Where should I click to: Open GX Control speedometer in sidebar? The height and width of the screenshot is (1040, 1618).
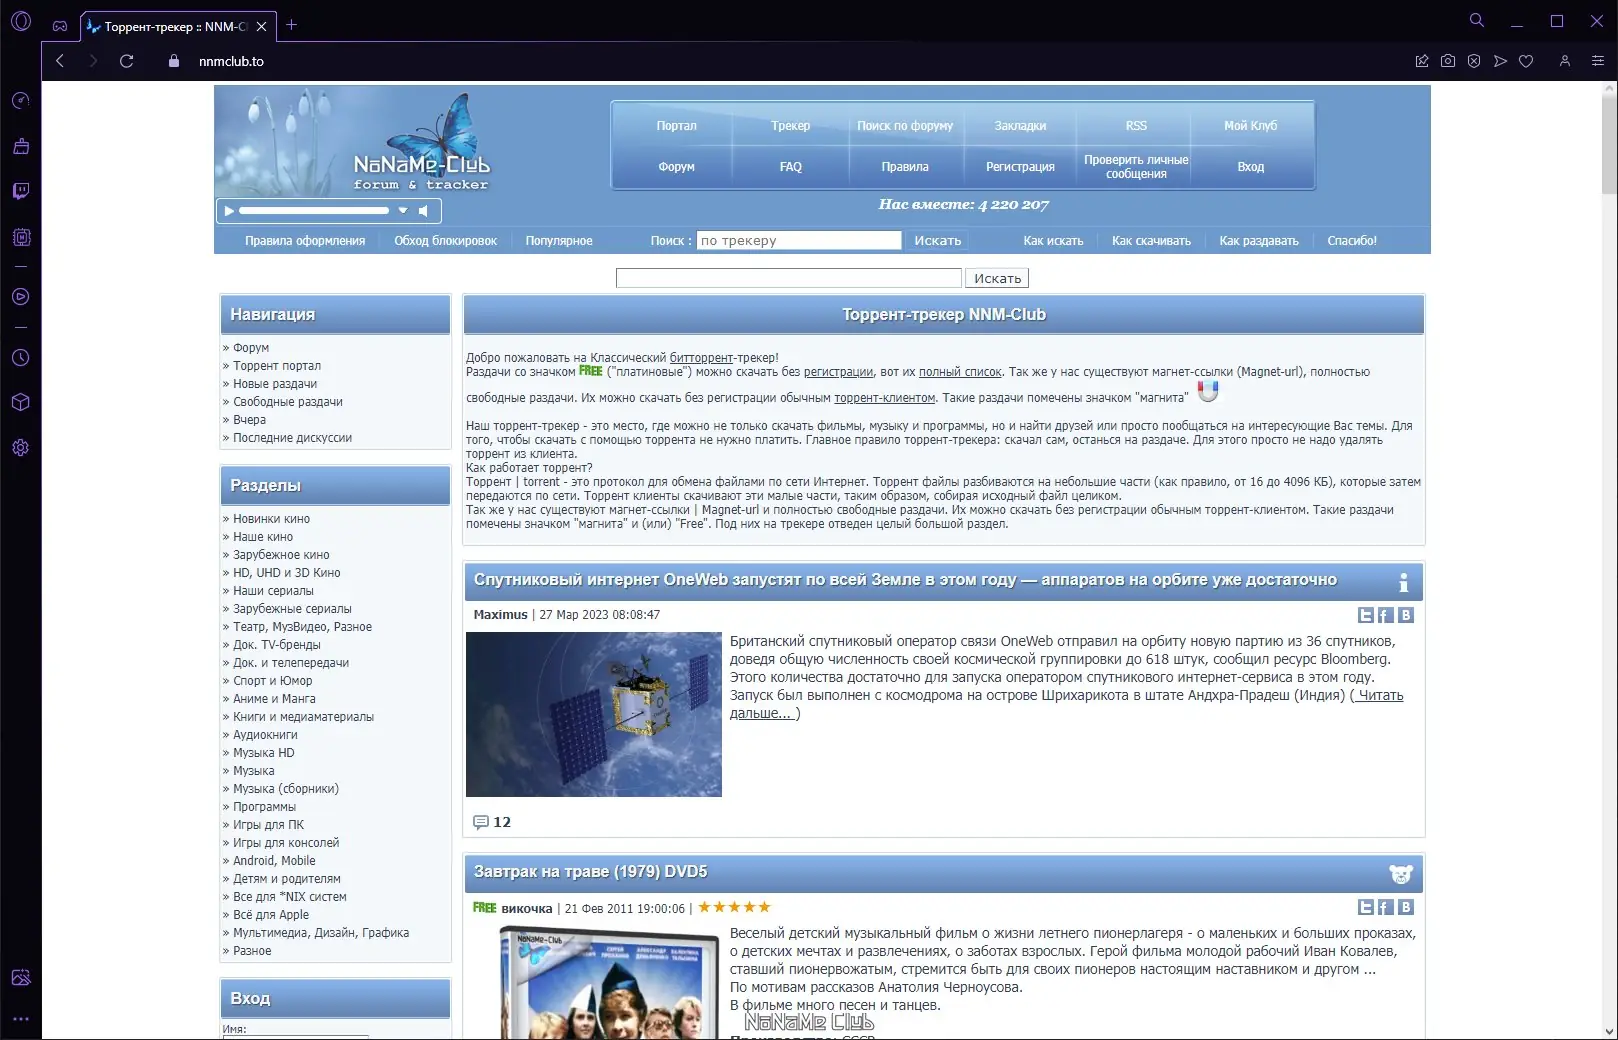click(x=21, y=100)
